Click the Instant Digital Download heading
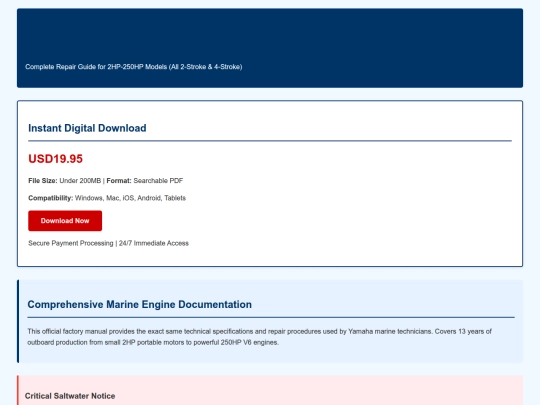540x405 pixels. [x=87, y=128]
